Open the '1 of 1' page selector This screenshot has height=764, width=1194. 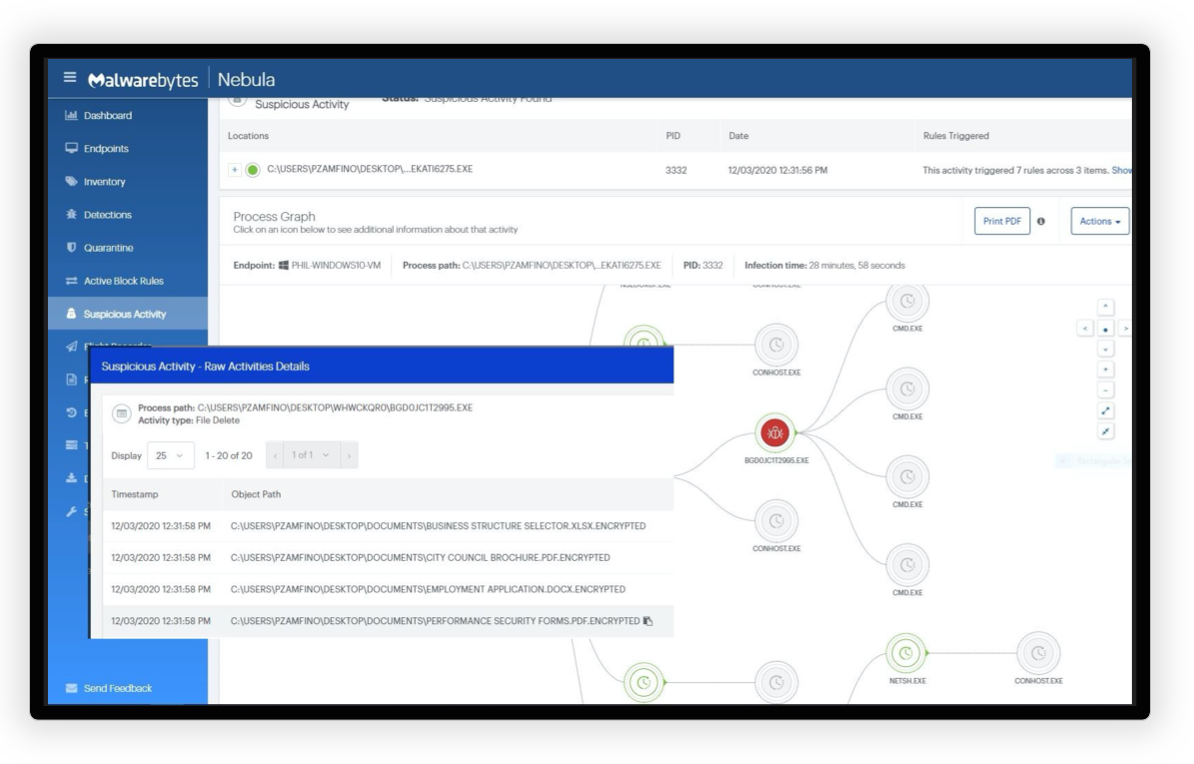coord(311,456)
